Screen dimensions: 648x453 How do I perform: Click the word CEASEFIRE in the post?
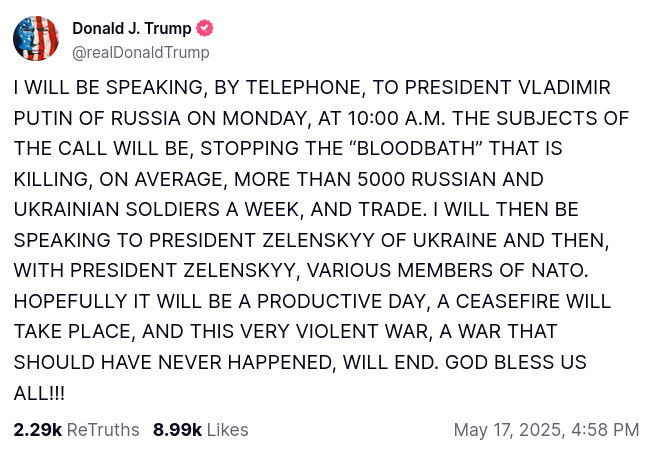(508, 301)
